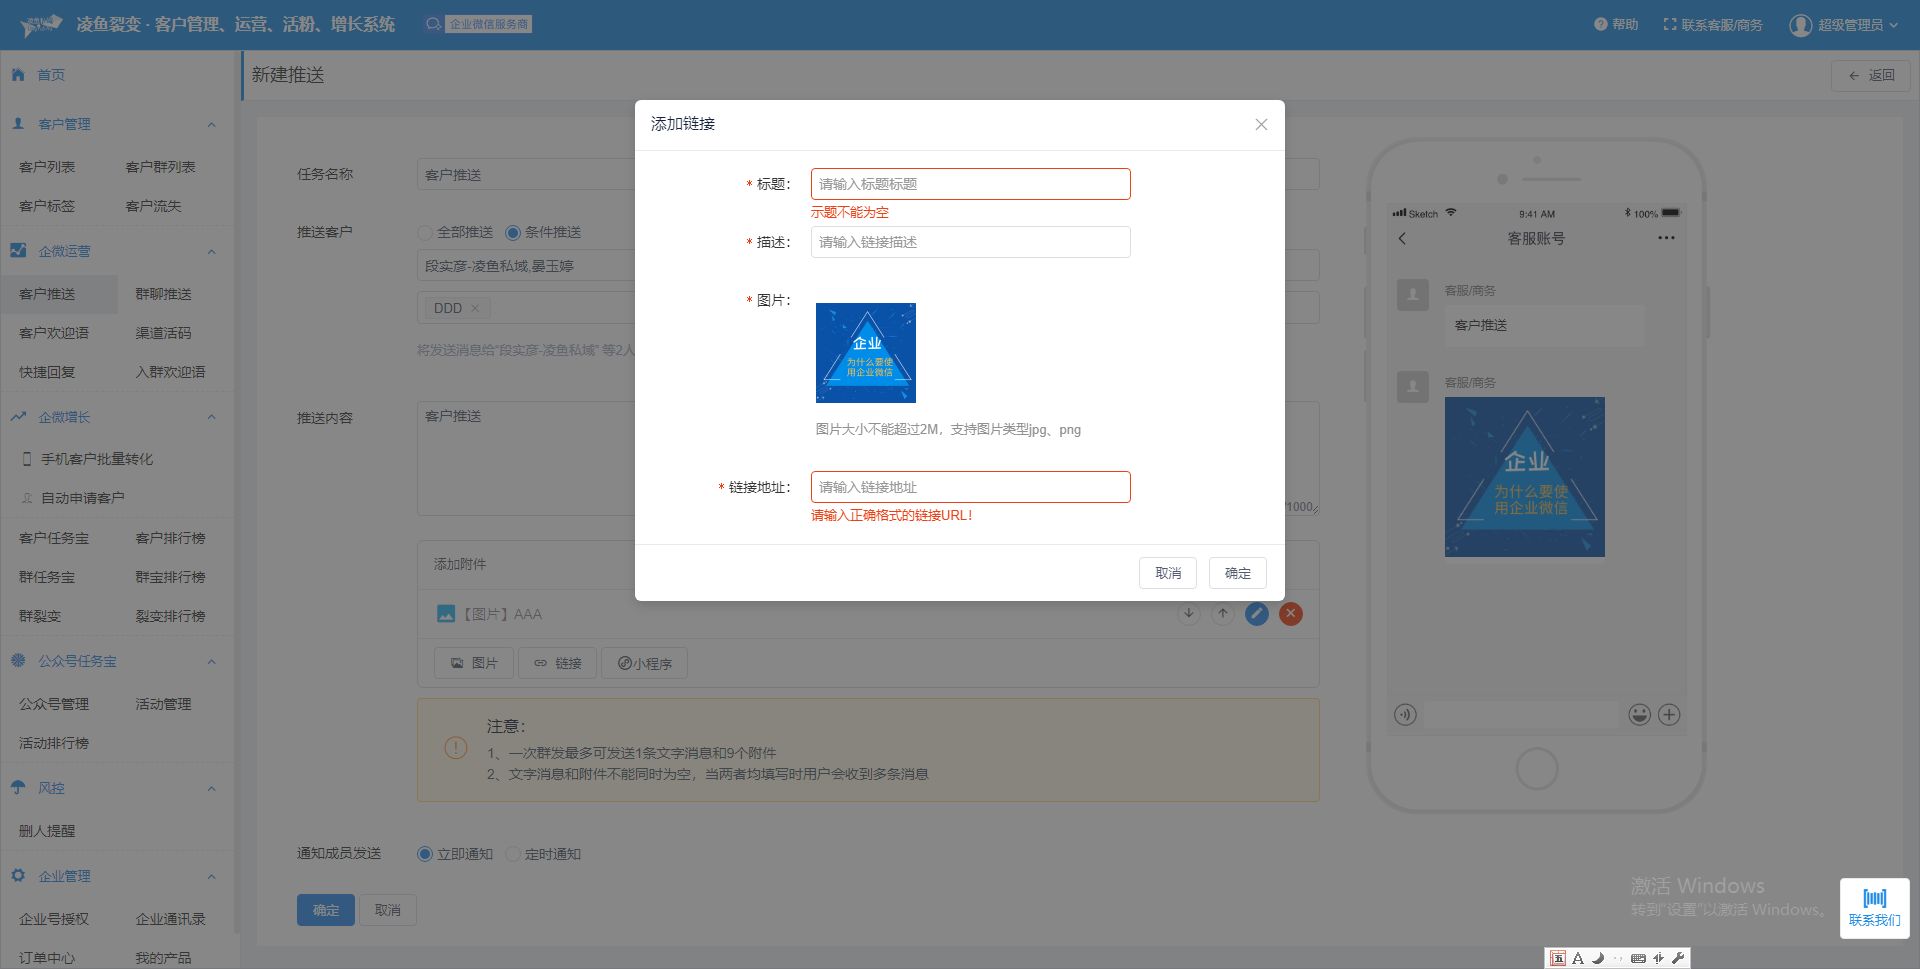Go to 首页 in the sidebar
1920x969 pixels.
50,75
